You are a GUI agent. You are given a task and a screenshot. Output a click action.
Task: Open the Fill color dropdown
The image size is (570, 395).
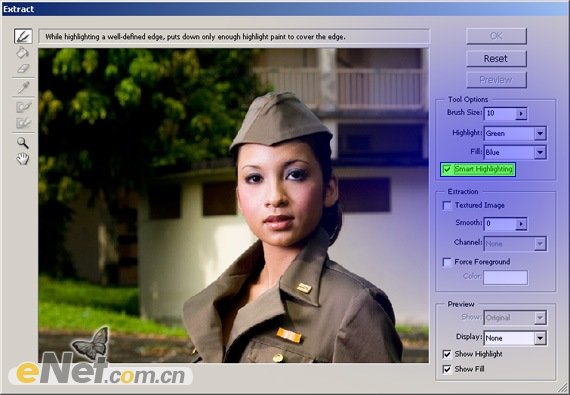(x=540, y=152)
